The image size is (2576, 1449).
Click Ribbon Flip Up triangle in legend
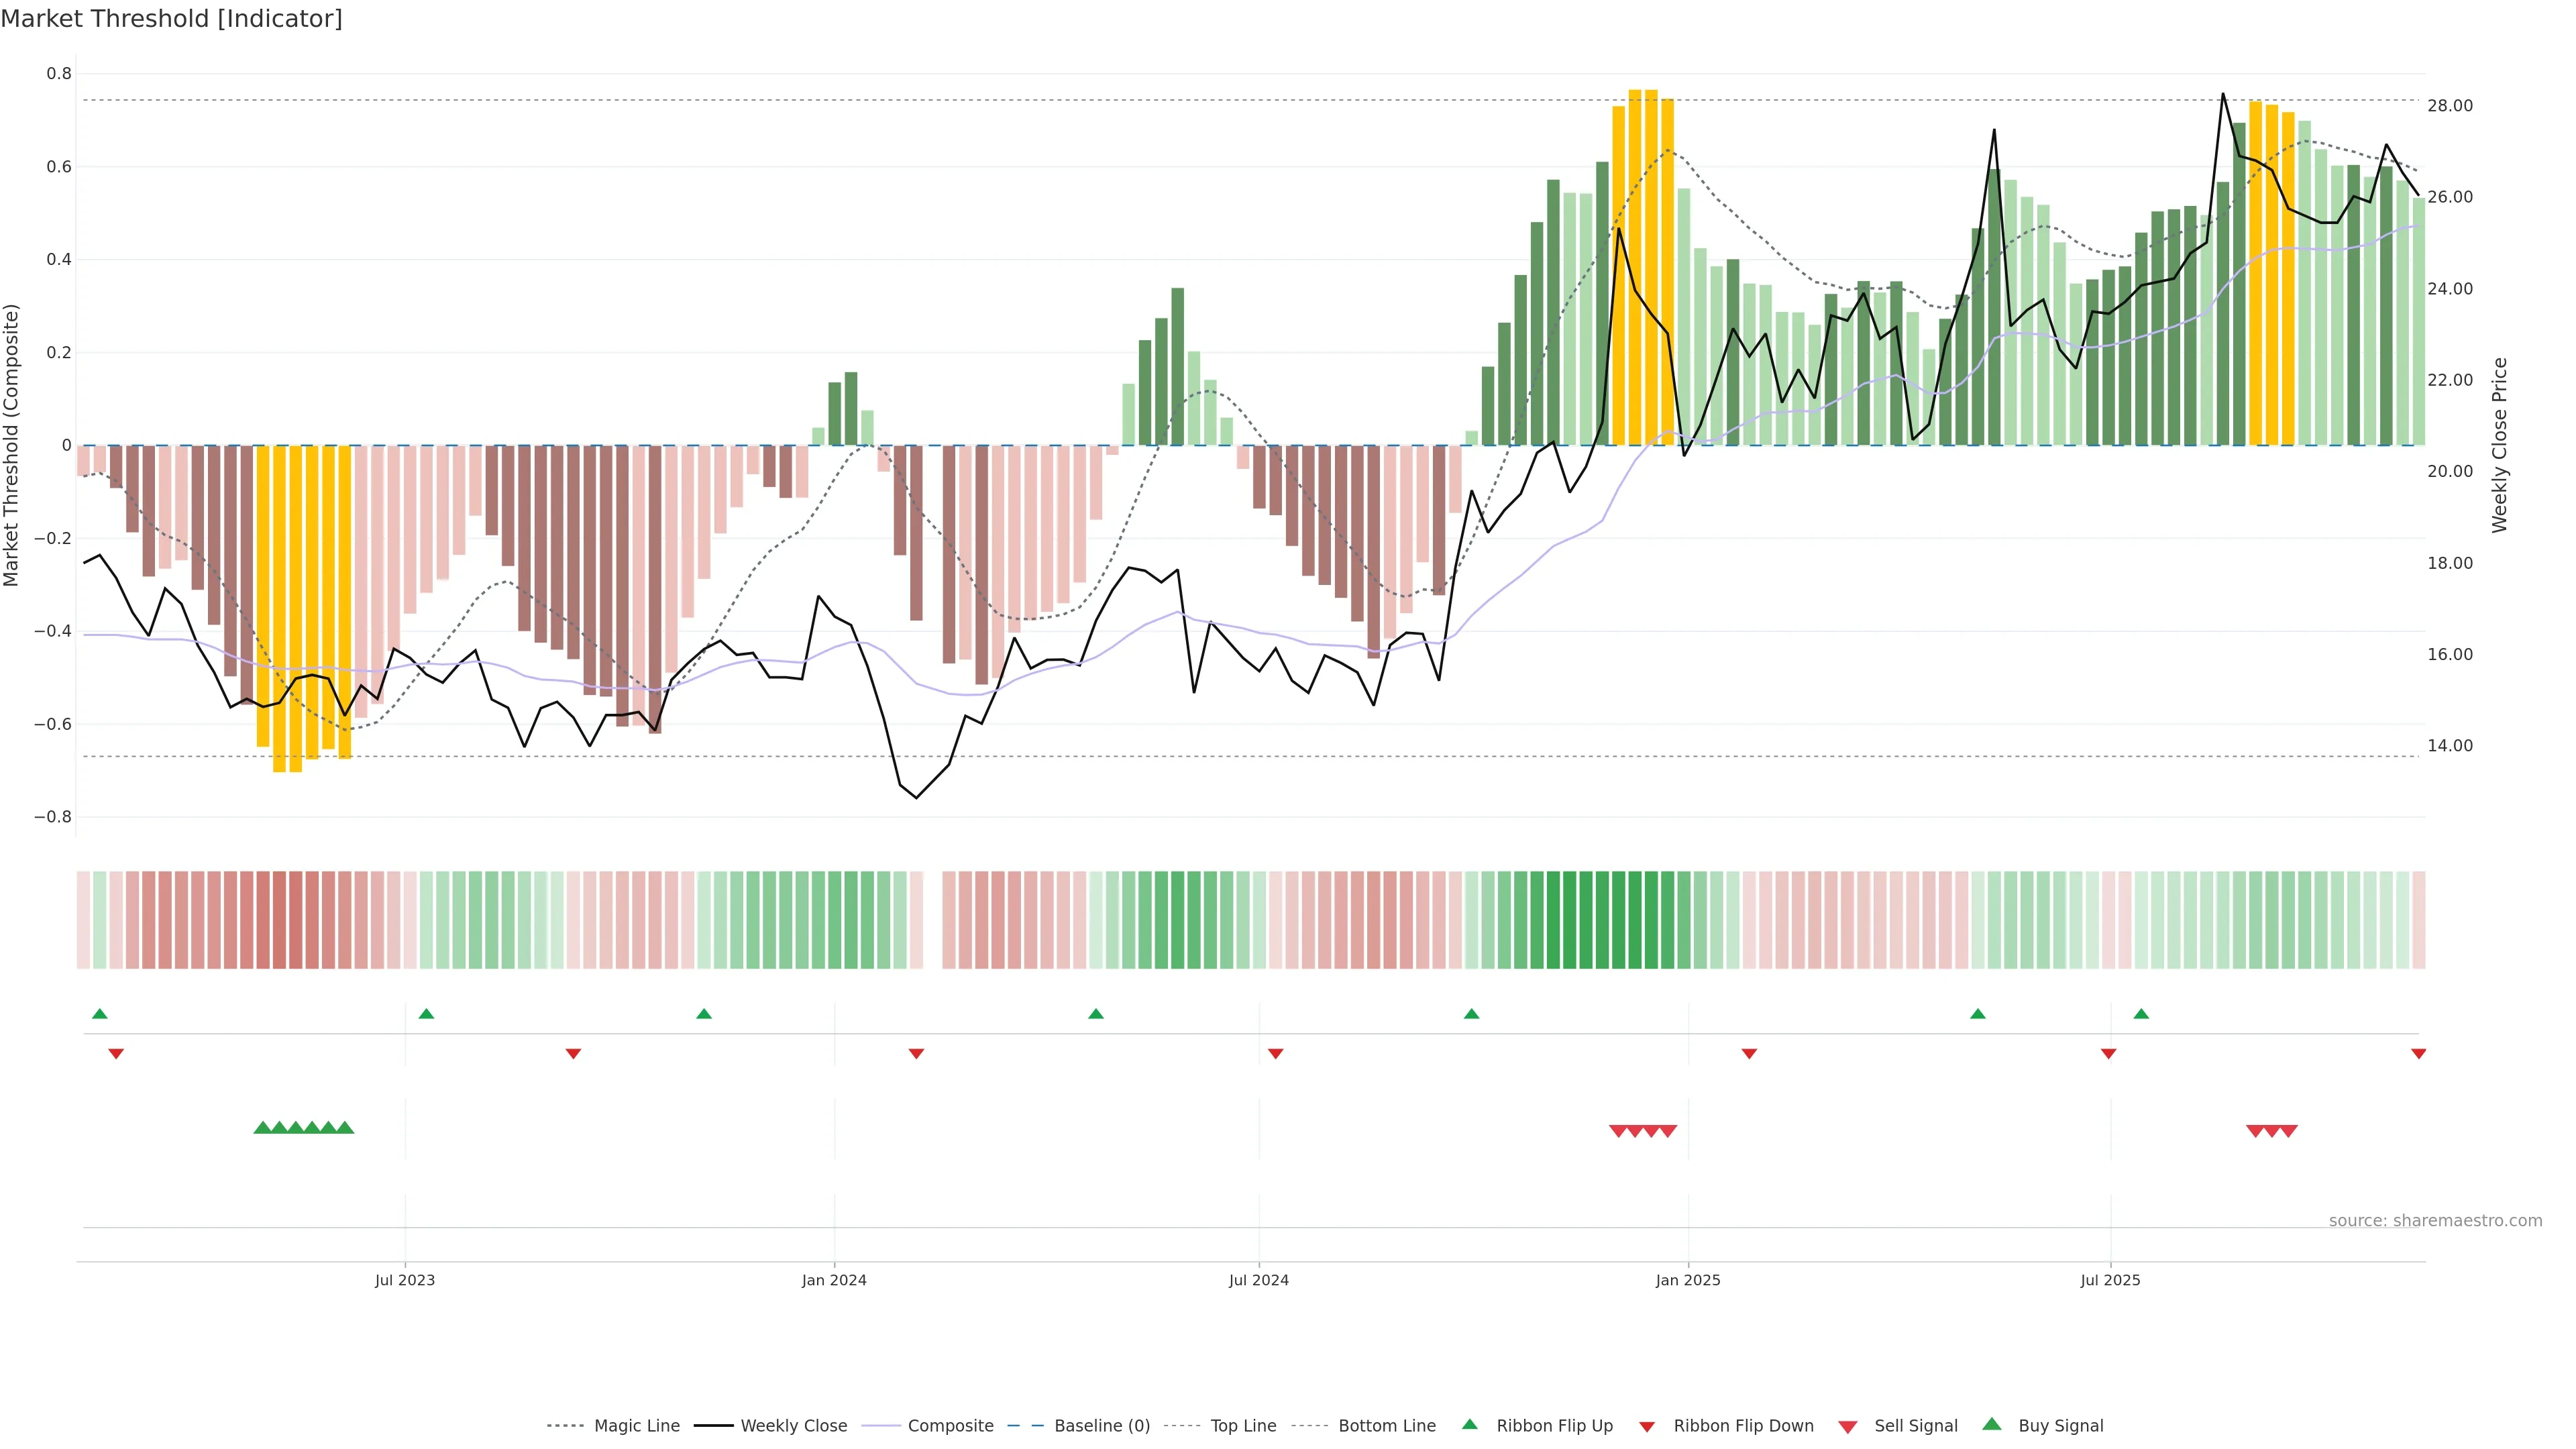point(1469,1424)
